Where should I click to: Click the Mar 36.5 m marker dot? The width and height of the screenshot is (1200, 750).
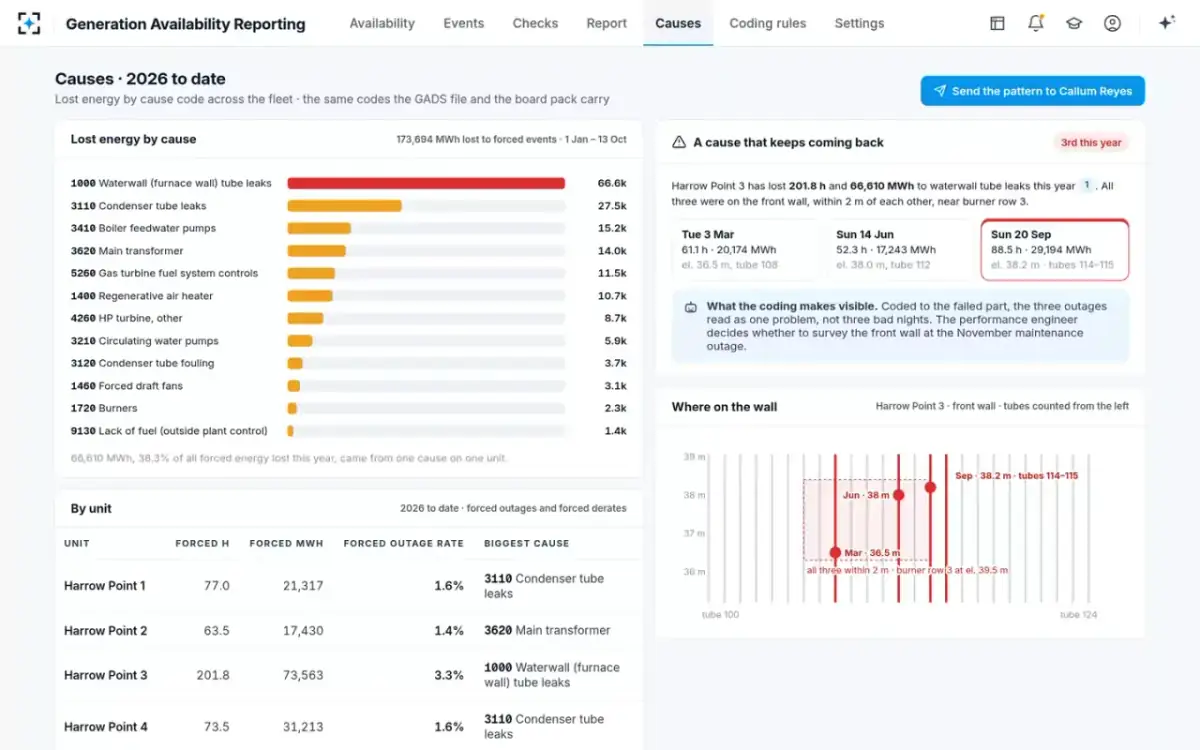tap(835, 552)
